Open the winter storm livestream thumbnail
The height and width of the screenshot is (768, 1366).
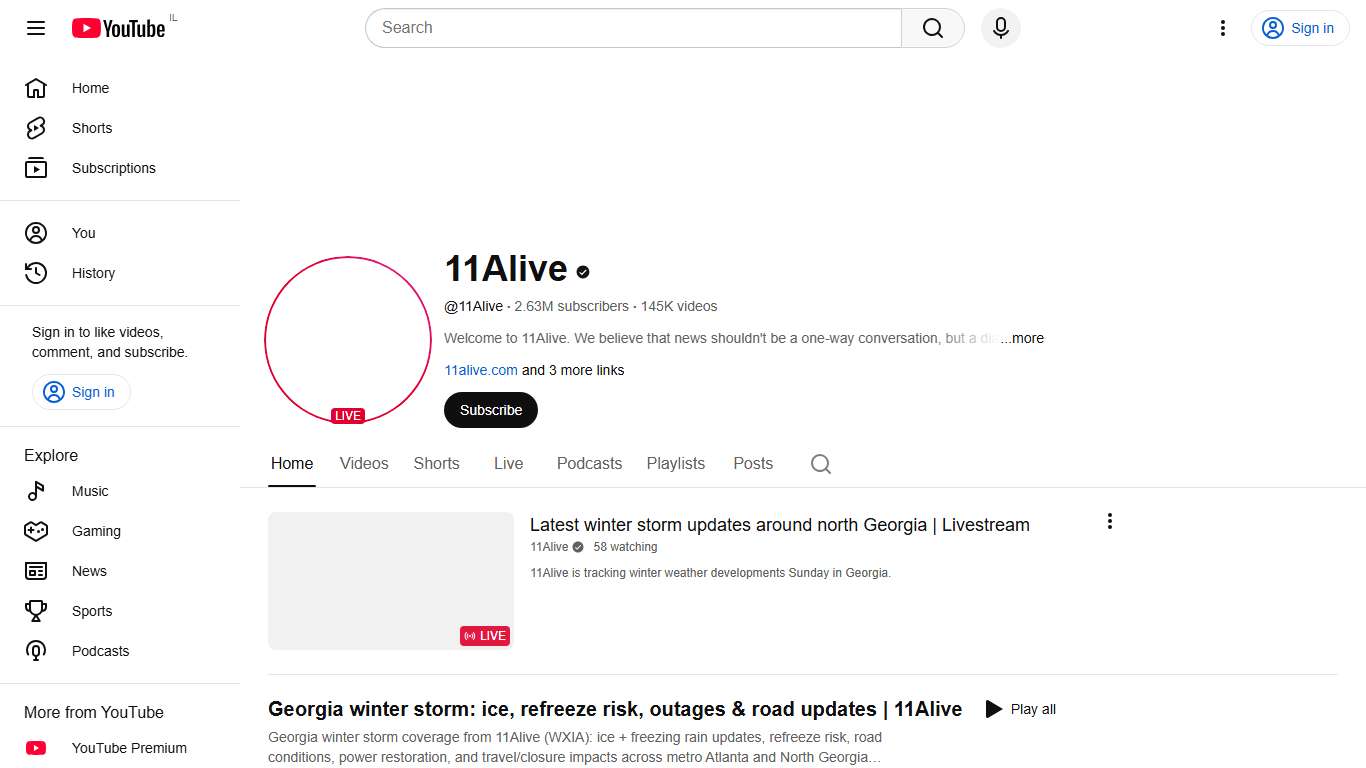(390, 580)
